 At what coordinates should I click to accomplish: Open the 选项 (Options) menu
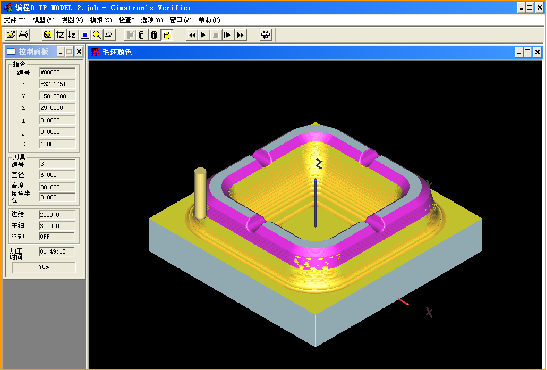pyautogui.click(x=152, y=20)
